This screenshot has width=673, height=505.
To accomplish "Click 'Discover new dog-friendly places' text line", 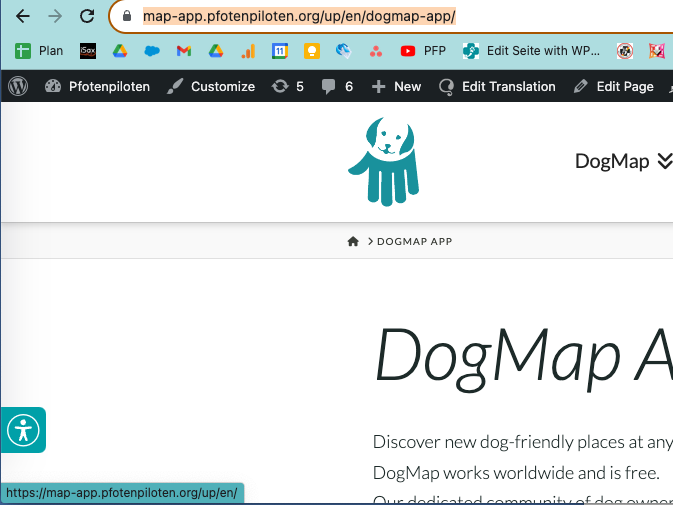I will [523, 442].
